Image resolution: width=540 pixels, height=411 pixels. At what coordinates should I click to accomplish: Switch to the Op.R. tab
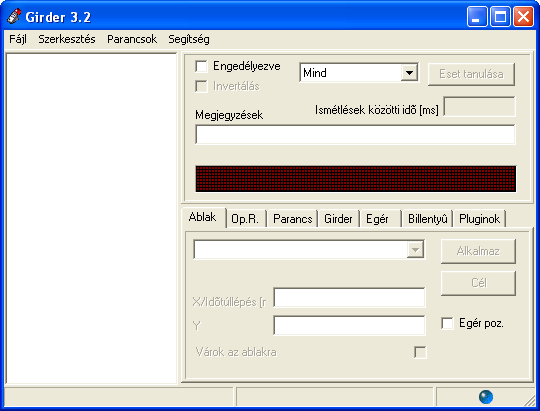pos(245,219)
